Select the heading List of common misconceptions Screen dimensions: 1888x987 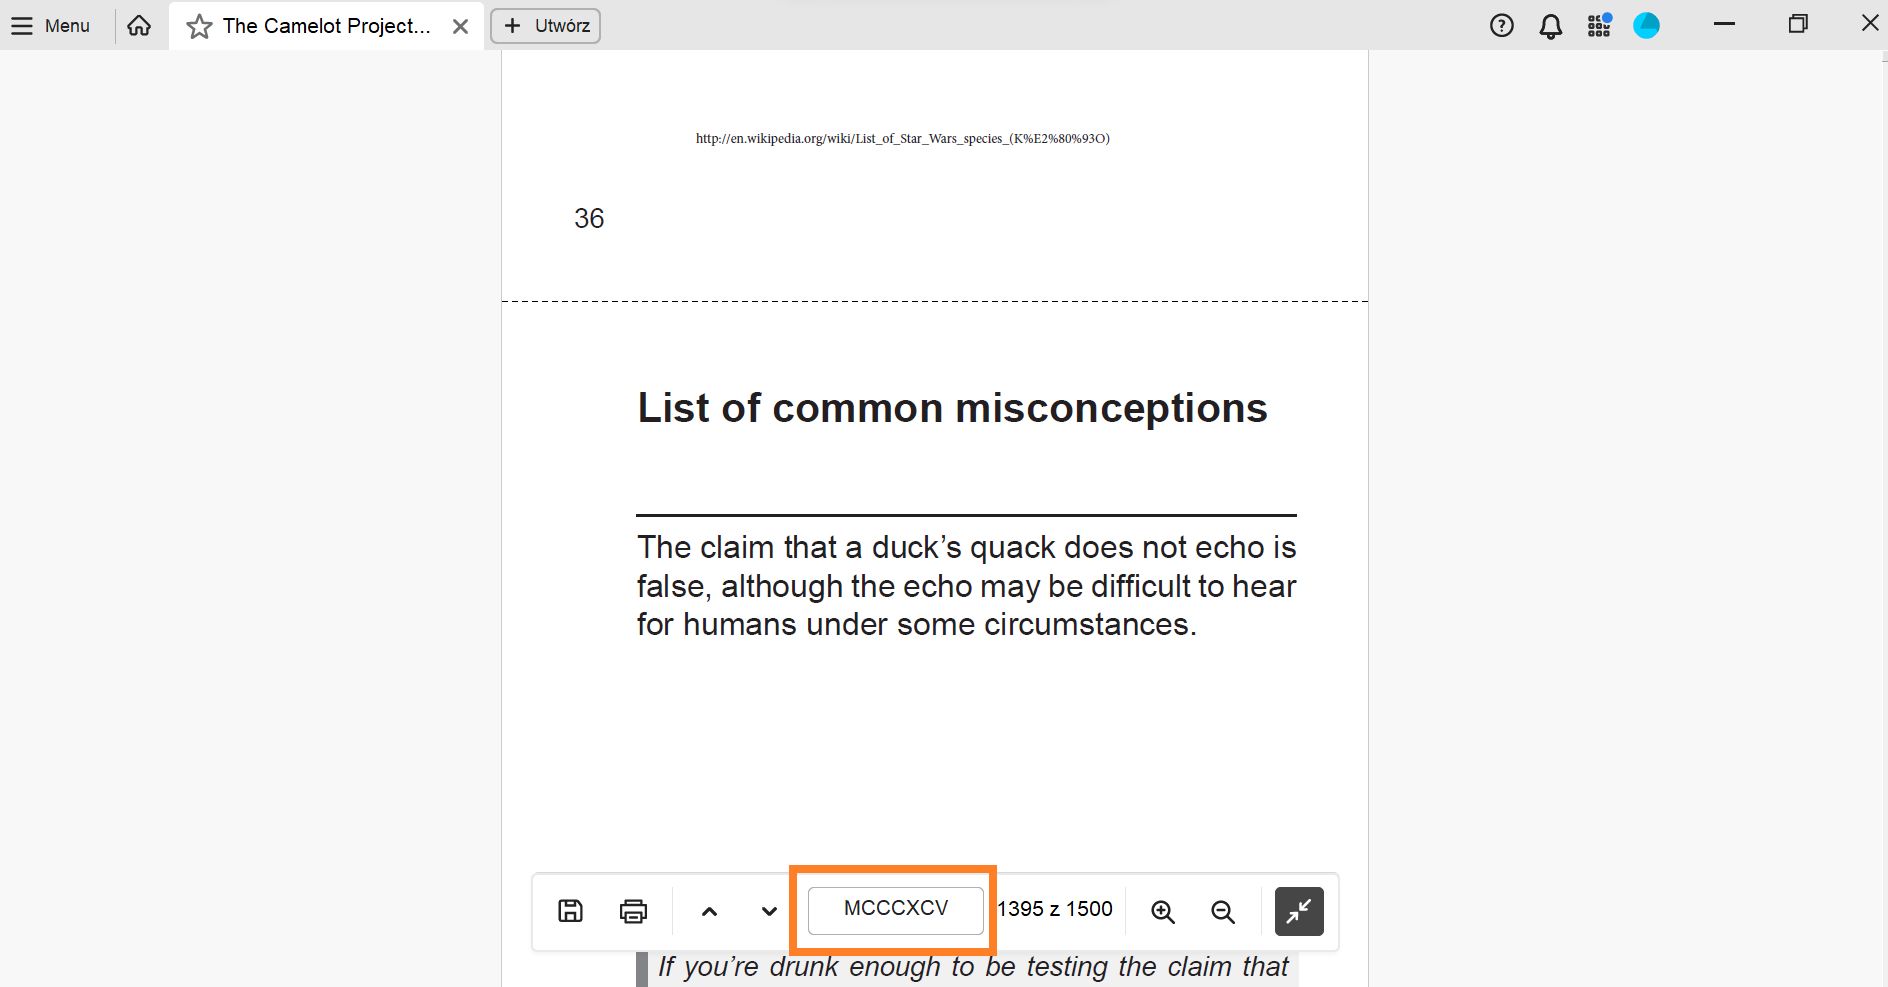[x=952, y=408]
